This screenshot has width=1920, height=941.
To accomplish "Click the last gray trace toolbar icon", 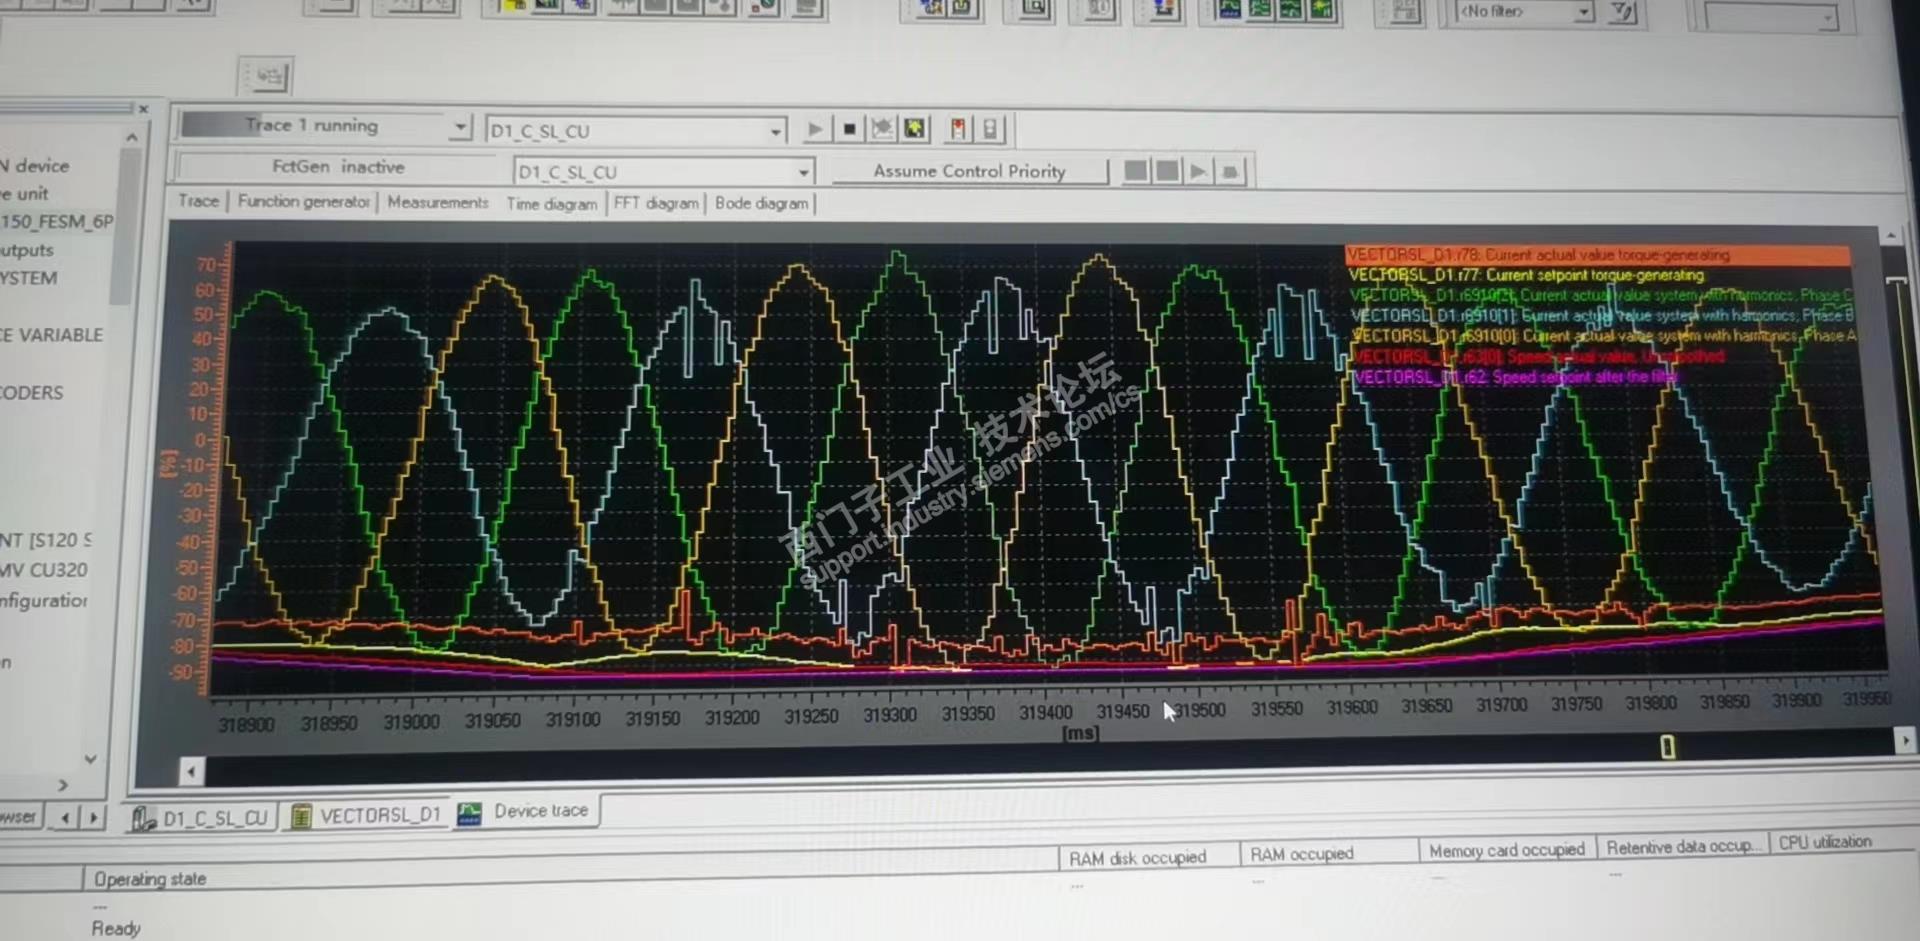I will (990, 129).
